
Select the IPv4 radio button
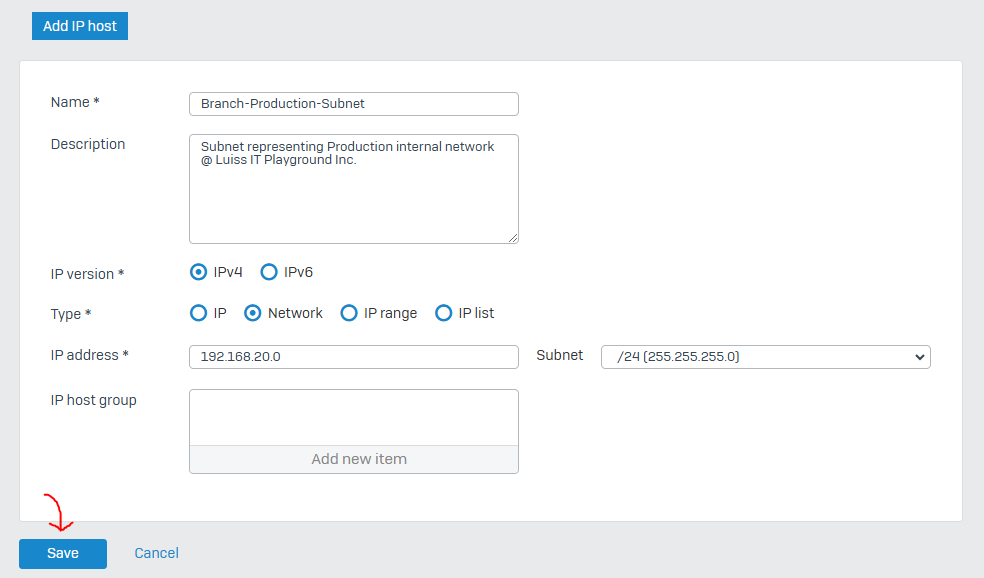pyautogui.click(x=198, y=272)
